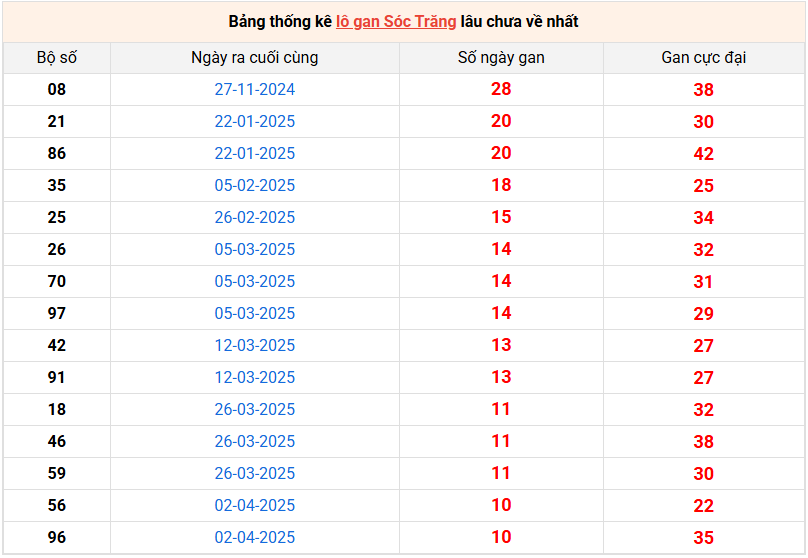Click the date 05-02-2025 link
The image size is (808, 558).
[255, 185]
